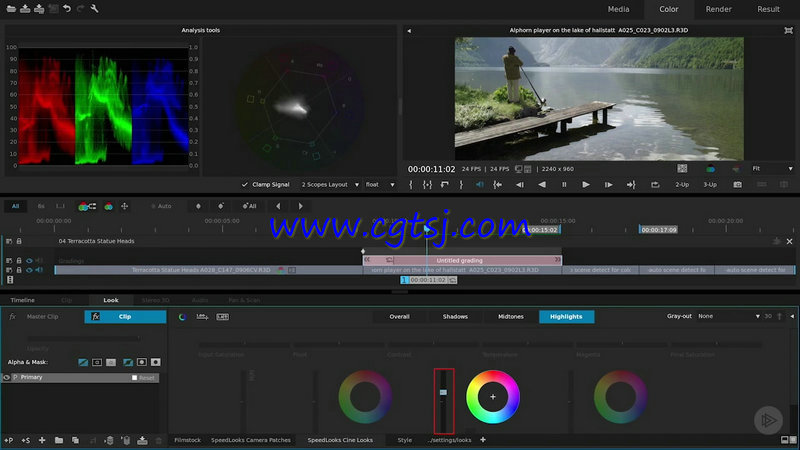800x450 pixels.
Task: Open project folder icon in top toolbar
Action: (x=11, y=9)
